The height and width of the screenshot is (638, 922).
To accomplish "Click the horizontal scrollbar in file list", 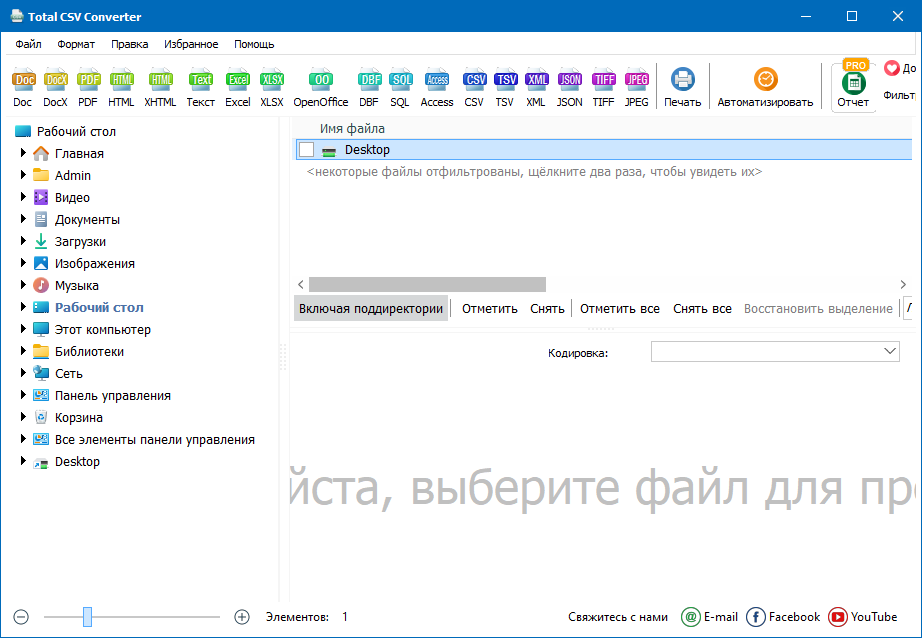I will coord(427,284).
